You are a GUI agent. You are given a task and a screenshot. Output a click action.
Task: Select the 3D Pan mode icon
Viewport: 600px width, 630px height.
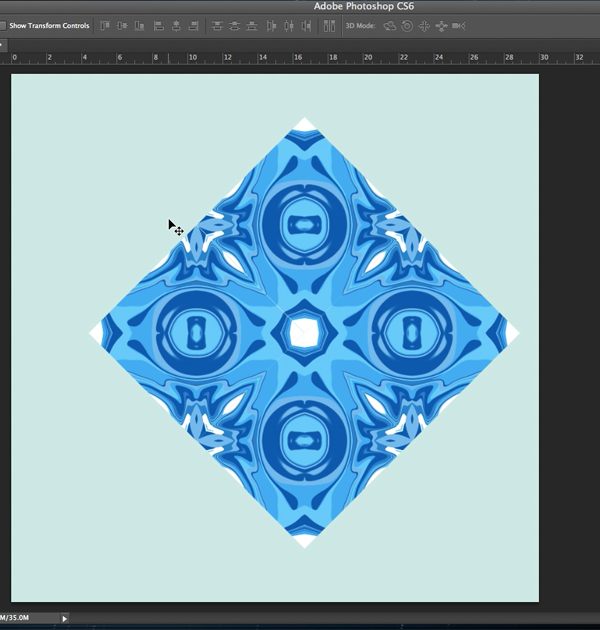pyautogui.click(x=424, y=26)
